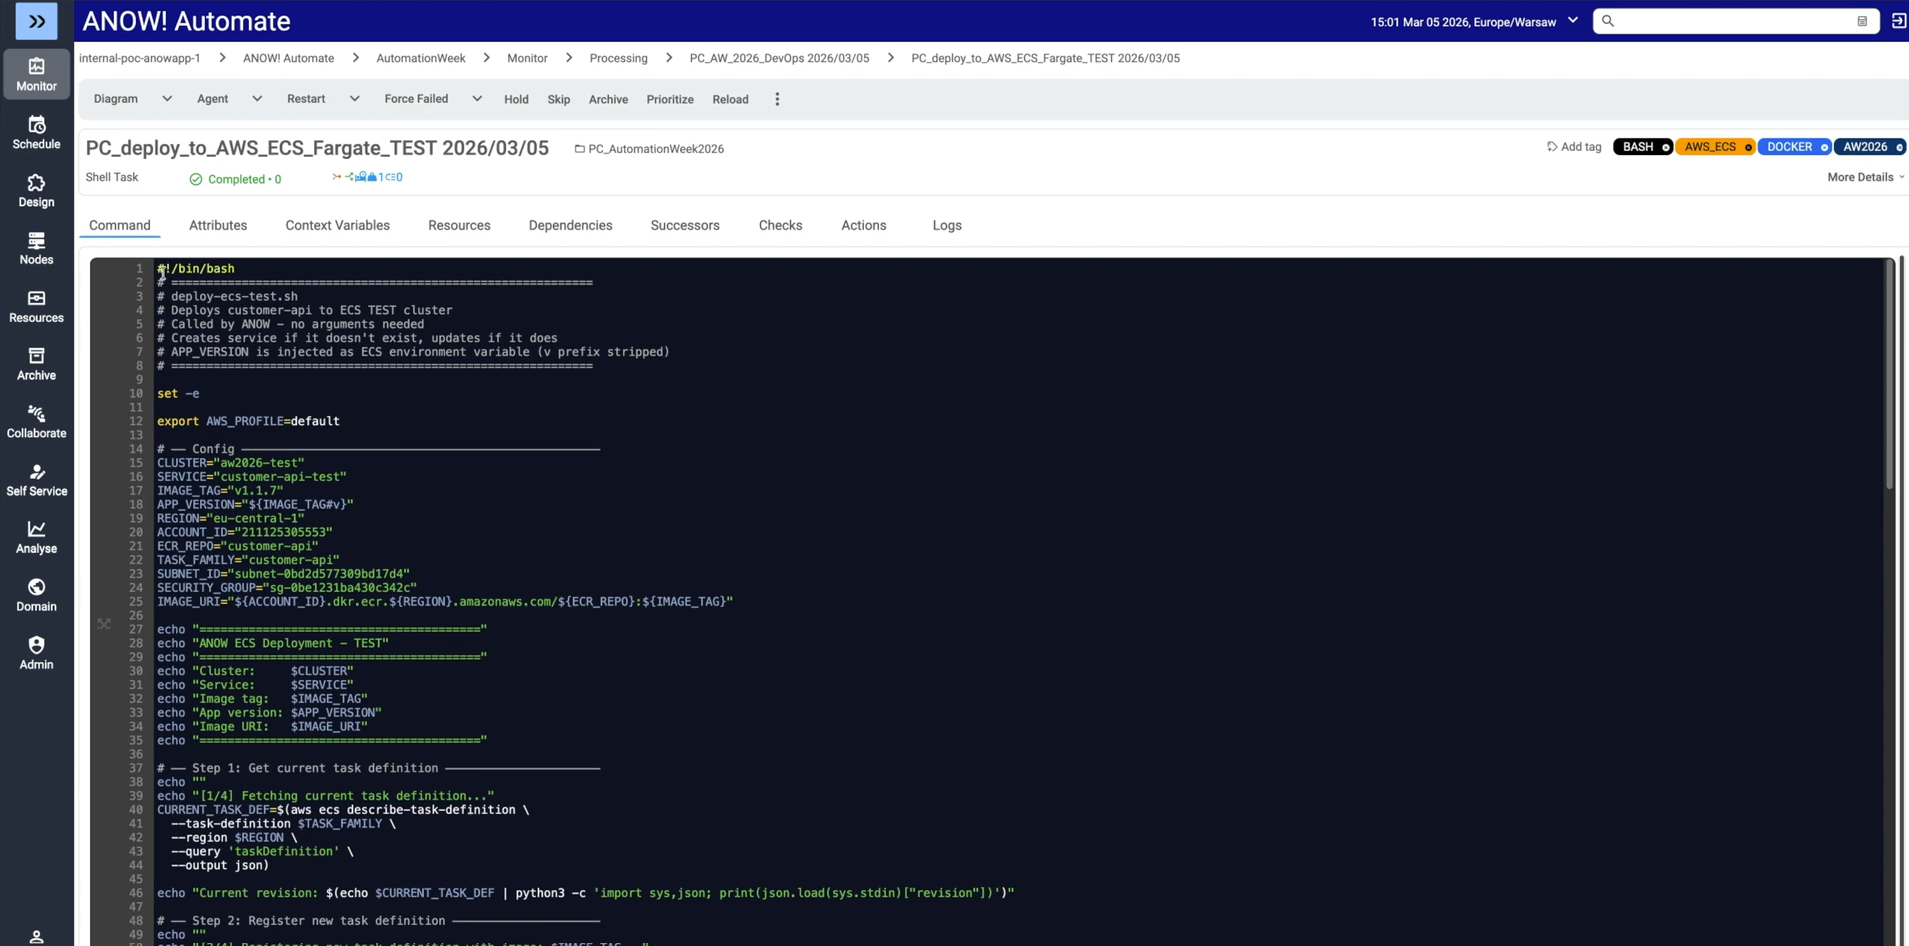This screenshot has width=1909, height=946.
Task: Expand the Restart dropdown arrow
Action: (x=354, y=99)
